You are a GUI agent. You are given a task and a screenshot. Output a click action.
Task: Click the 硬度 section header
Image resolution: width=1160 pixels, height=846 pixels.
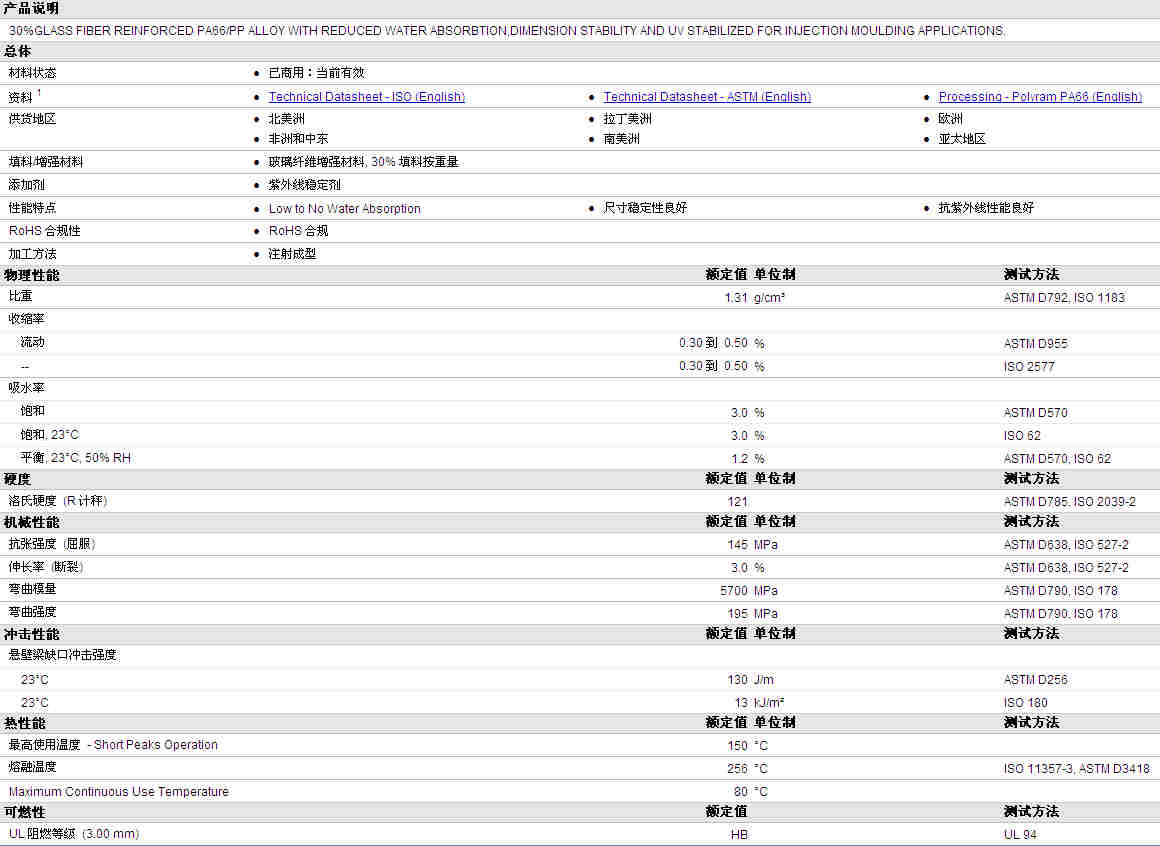(18, 479)
